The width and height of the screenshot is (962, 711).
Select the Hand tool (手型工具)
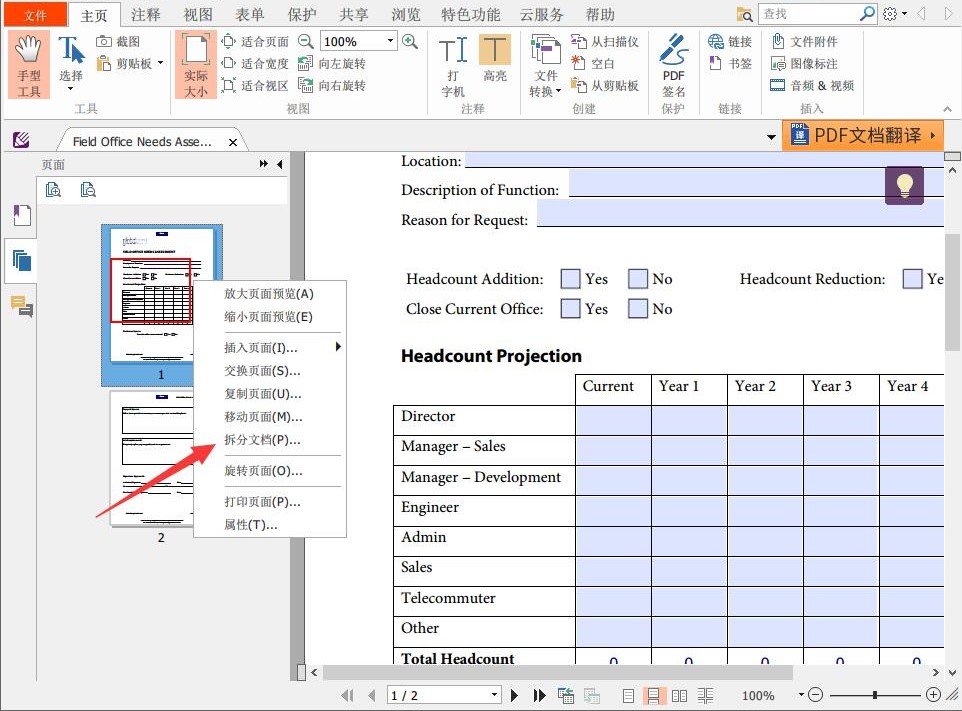point(29,64)
